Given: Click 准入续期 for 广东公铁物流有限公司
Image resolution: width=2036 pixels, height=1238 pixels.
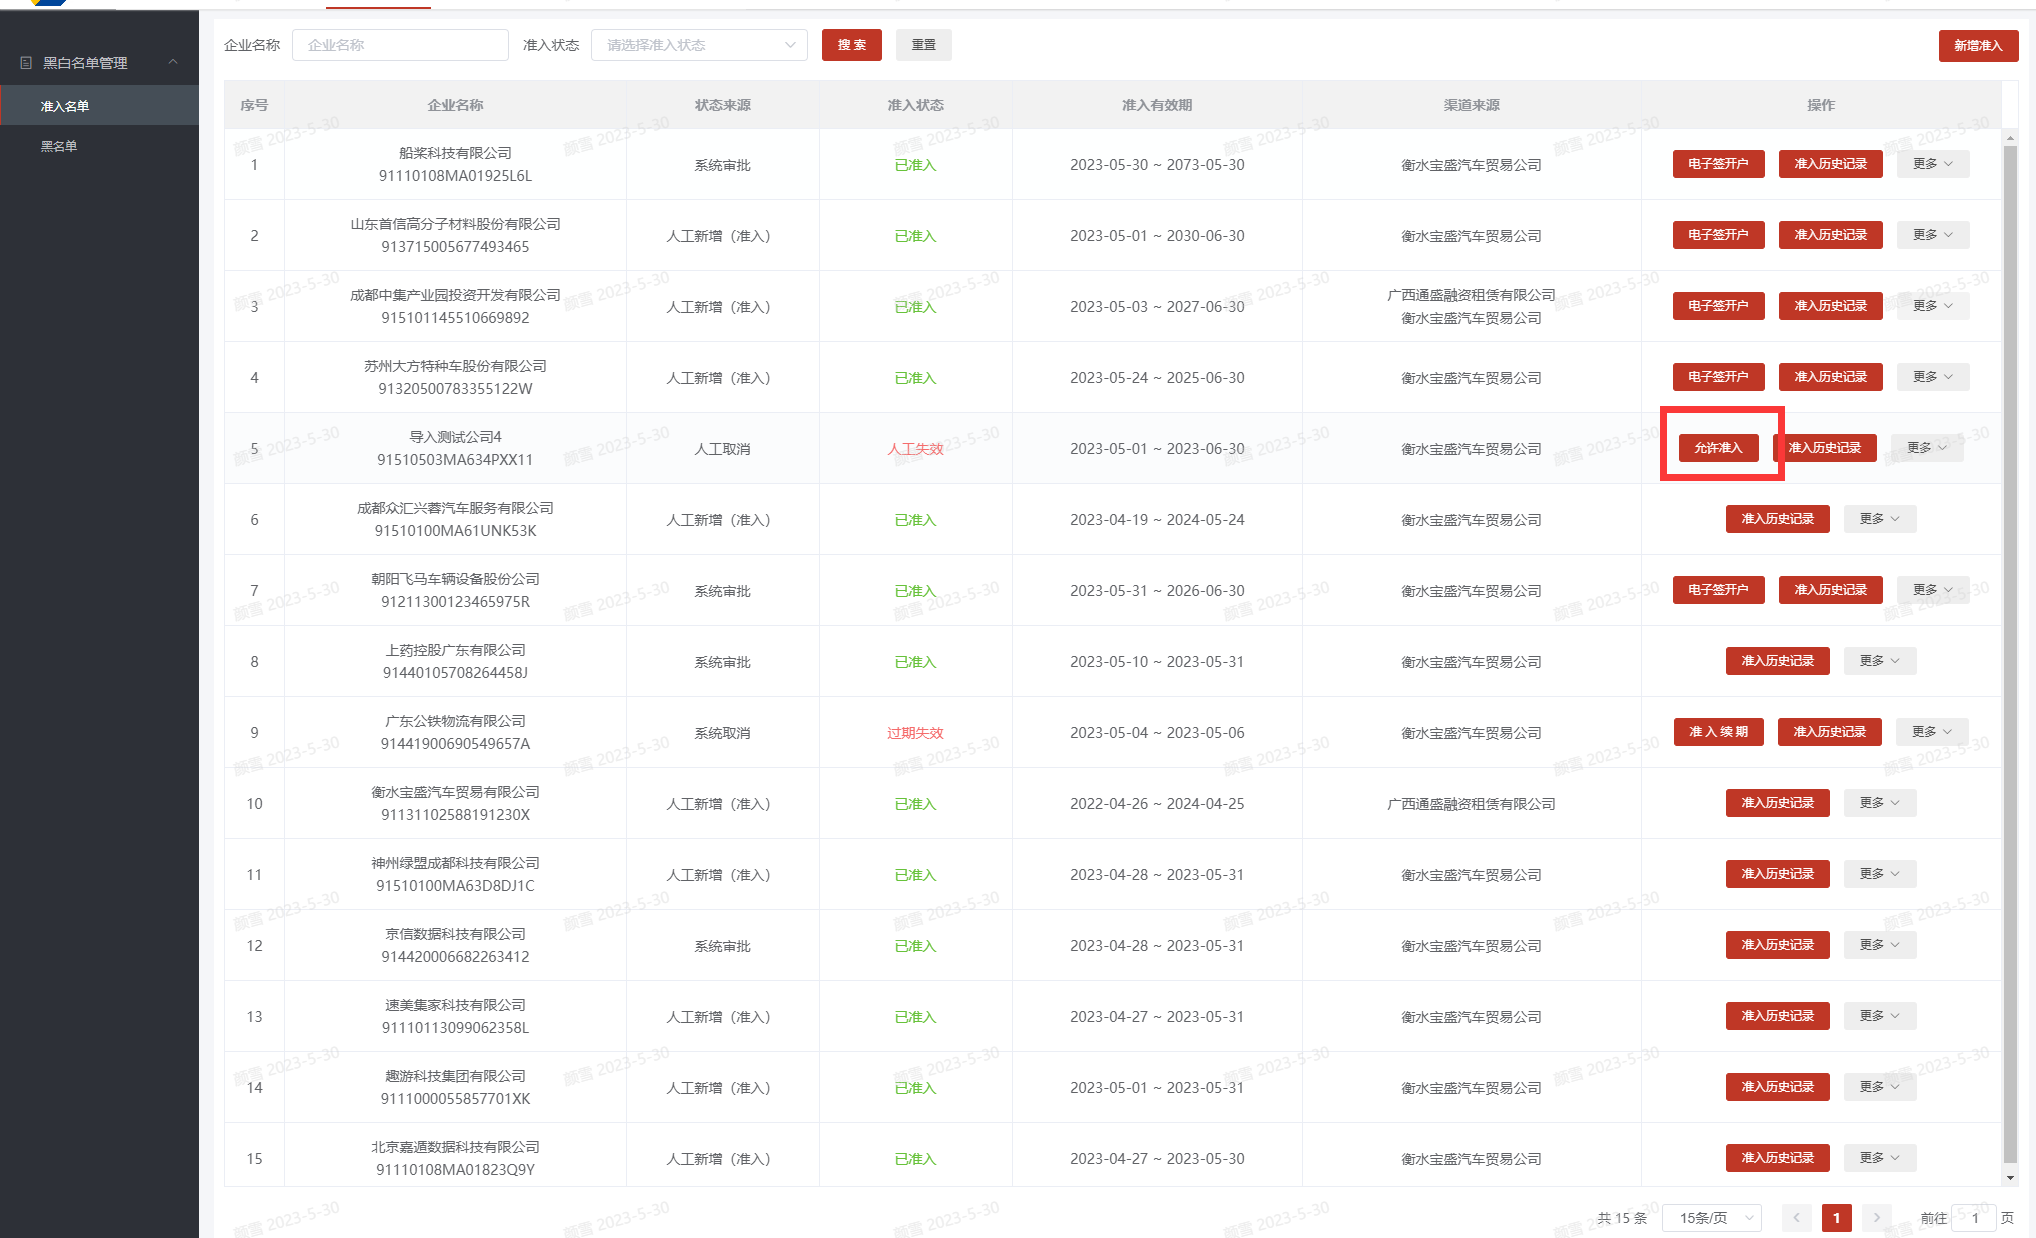Looking at the screenshot, I should coord(1718,732).
